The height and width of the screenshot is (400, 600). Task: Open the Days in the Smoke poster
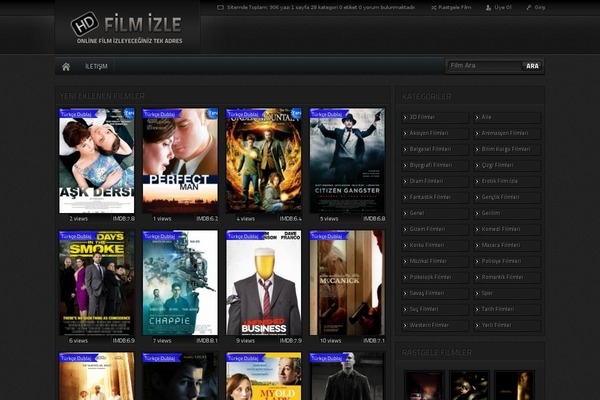click(96, 282)
